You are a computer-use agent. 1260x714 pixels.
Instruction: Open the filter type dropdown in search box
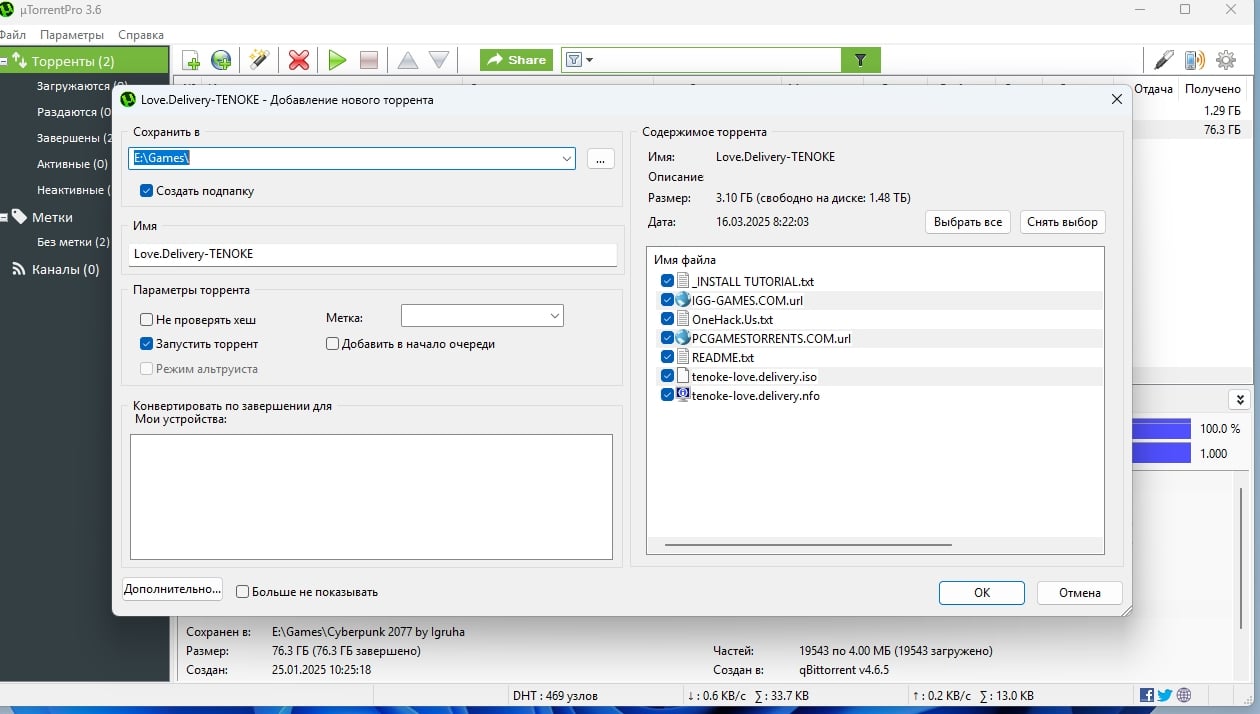point(580,60)
